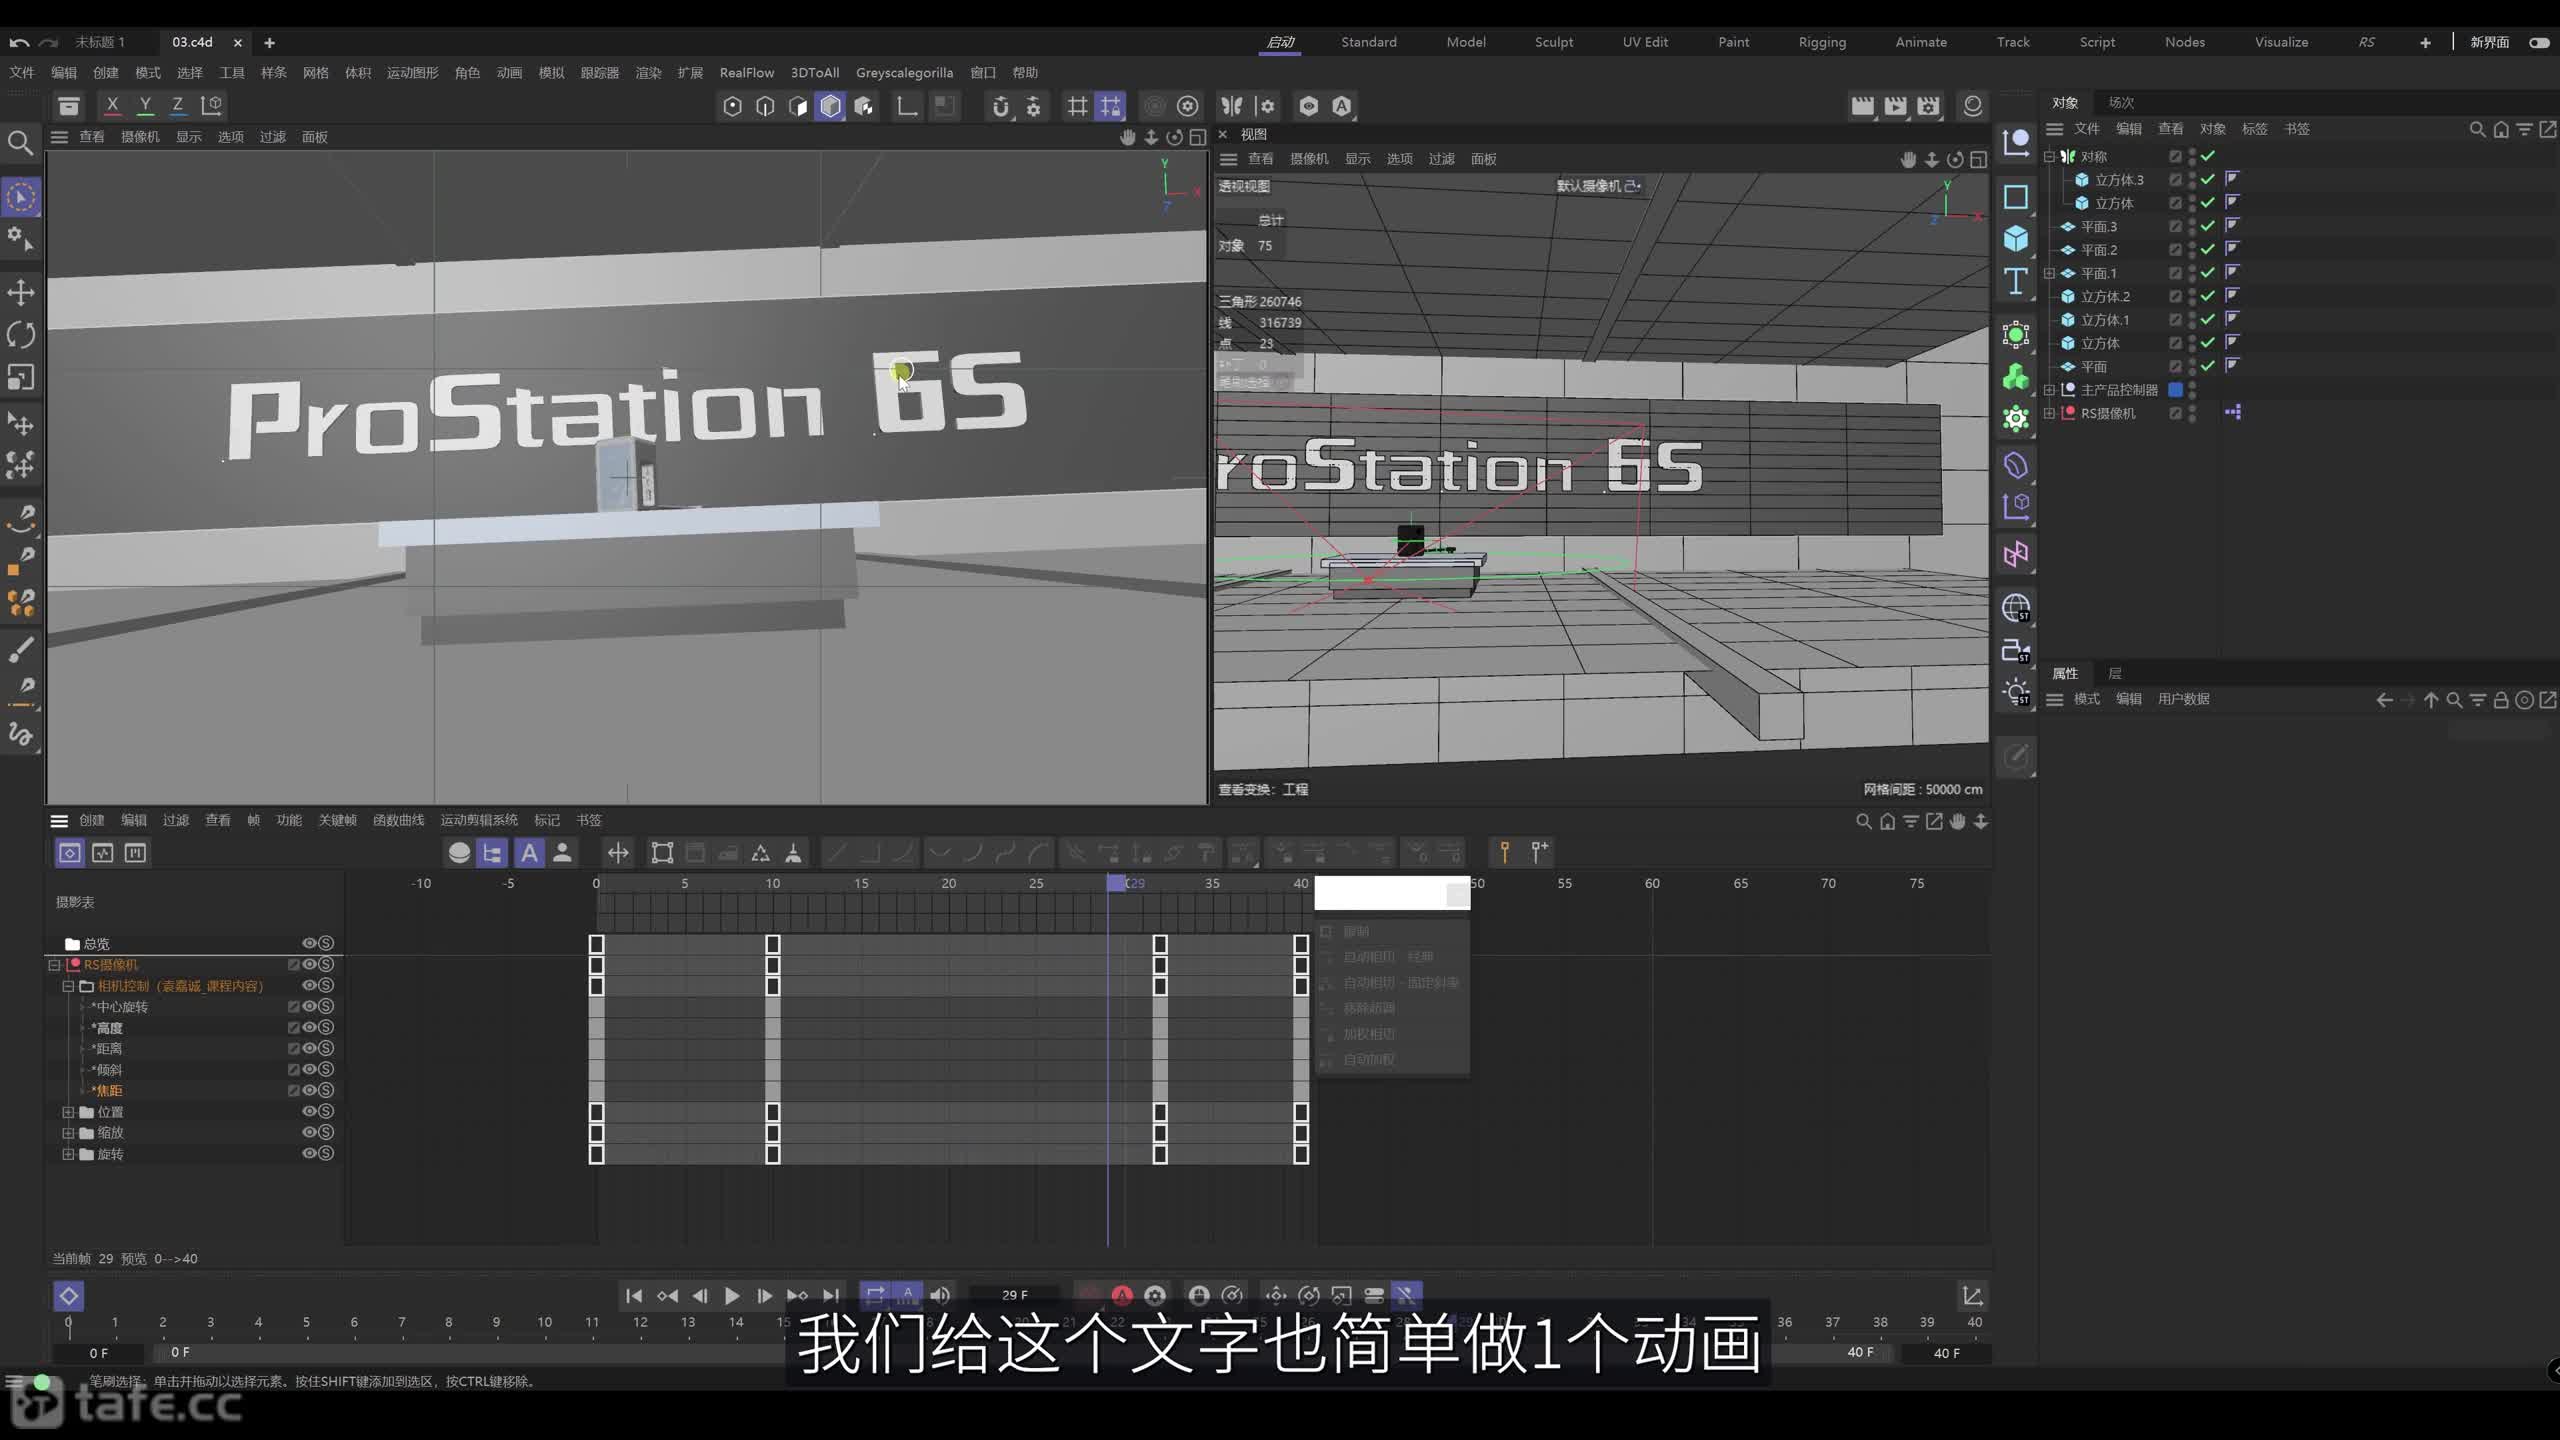Image resolution: width=2560 pixels, height=1440 pixels.
Task: Open the search magnifier icon at top left
Action: pyautogui.click(x=20, y=142)
